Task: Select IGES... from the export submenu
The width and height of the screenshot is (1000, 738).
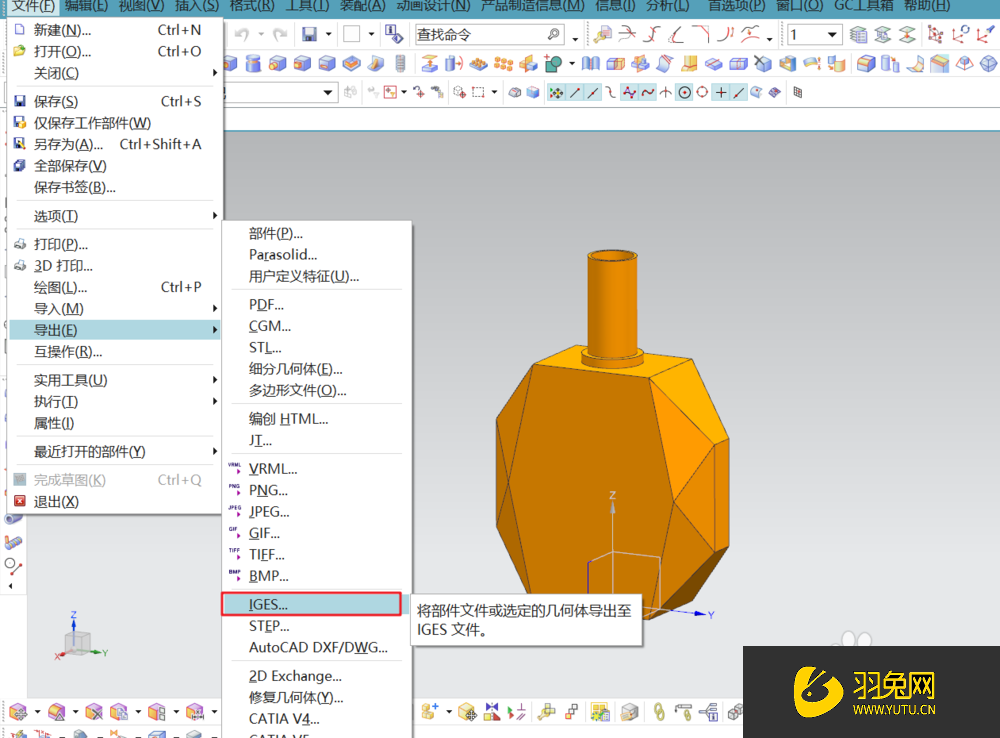Action: coord(268,604)
